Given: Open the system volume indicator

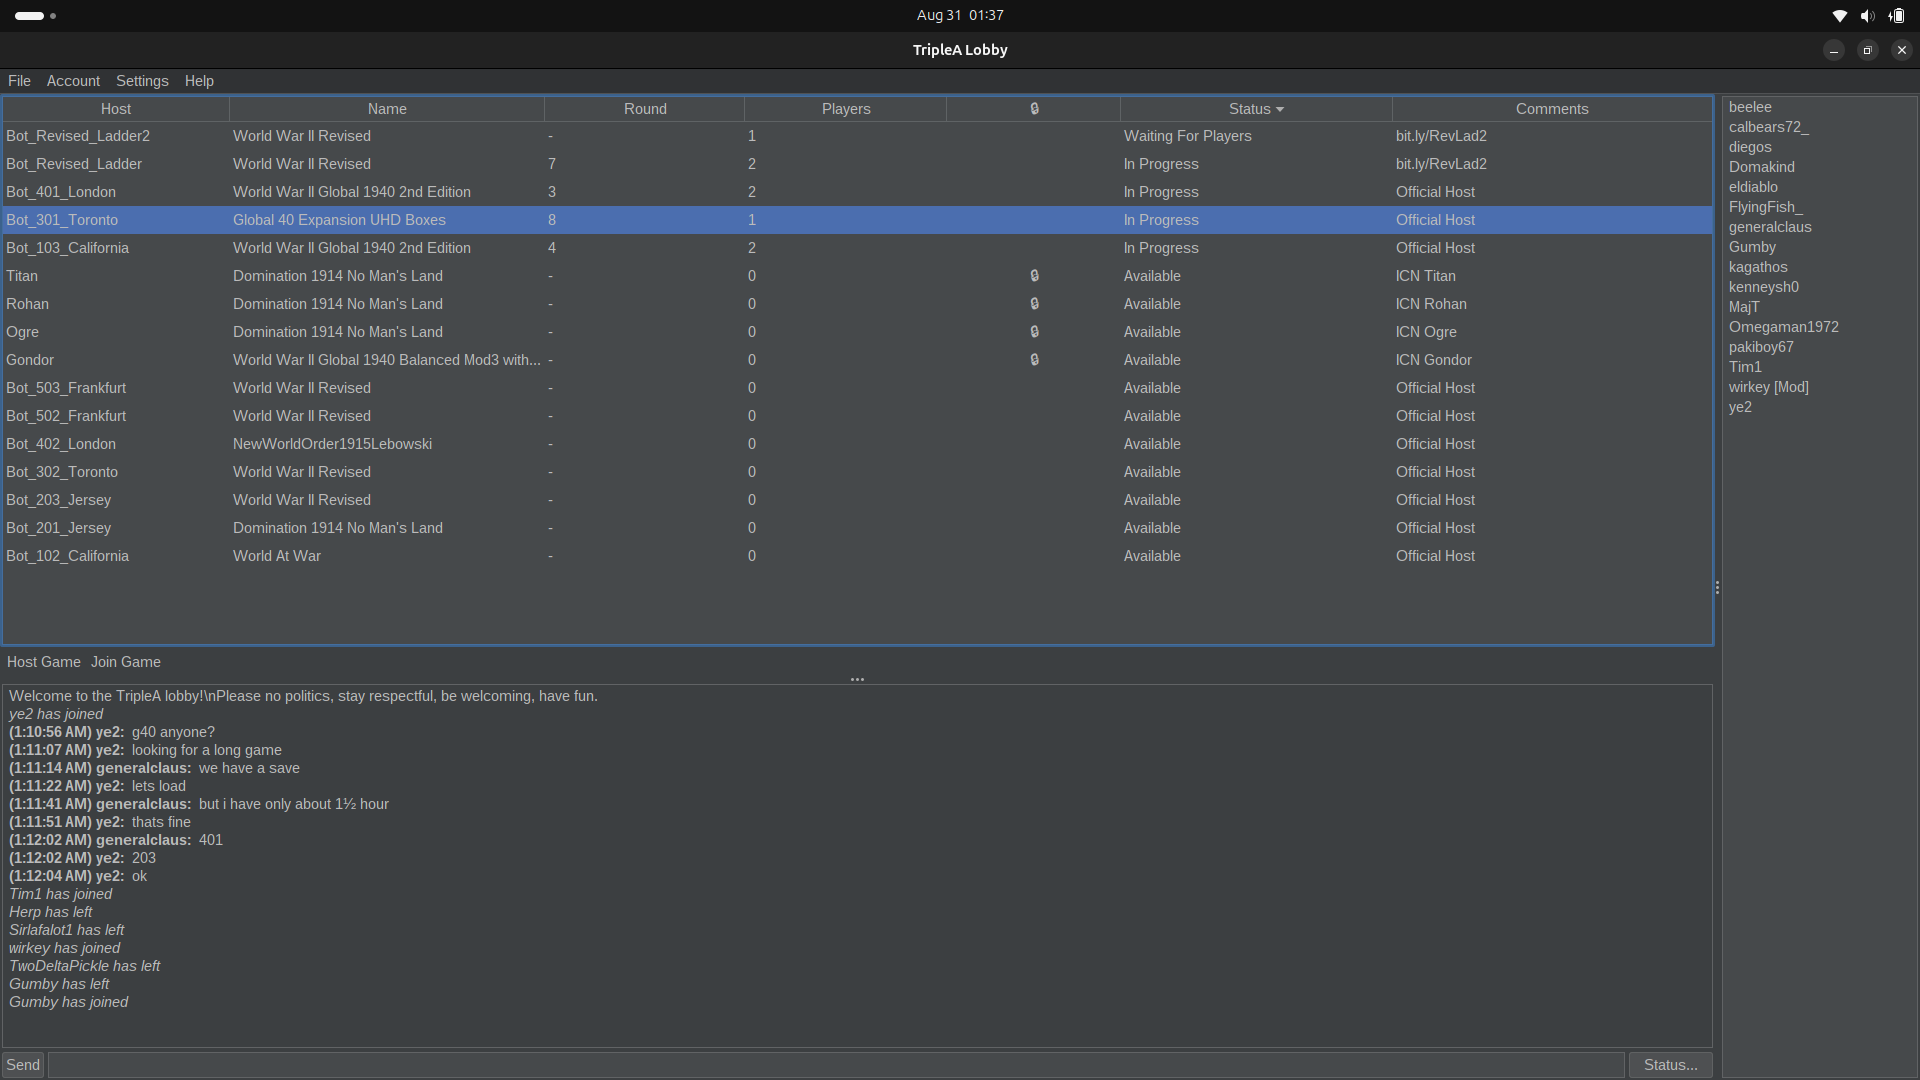Looking at the screenshot, I should tap(1867, 16).
